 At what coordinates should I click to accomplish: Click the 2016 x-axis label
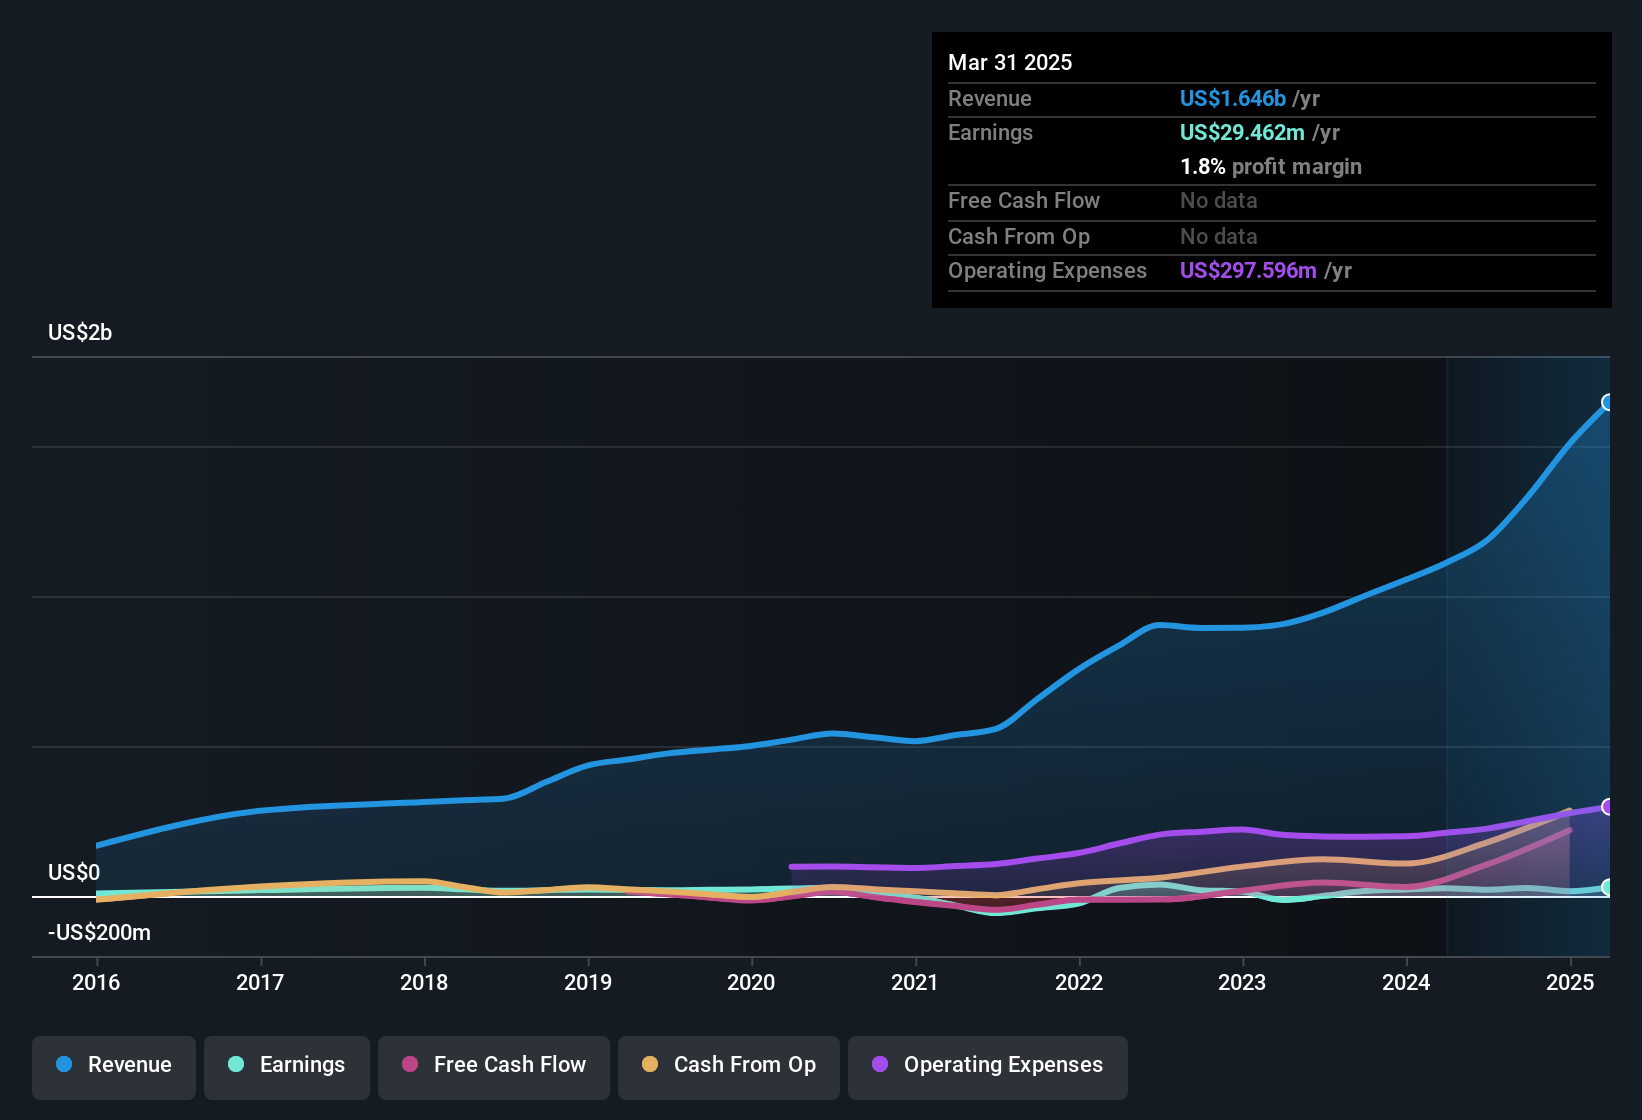pyautogui.click(x=96, y=982)
